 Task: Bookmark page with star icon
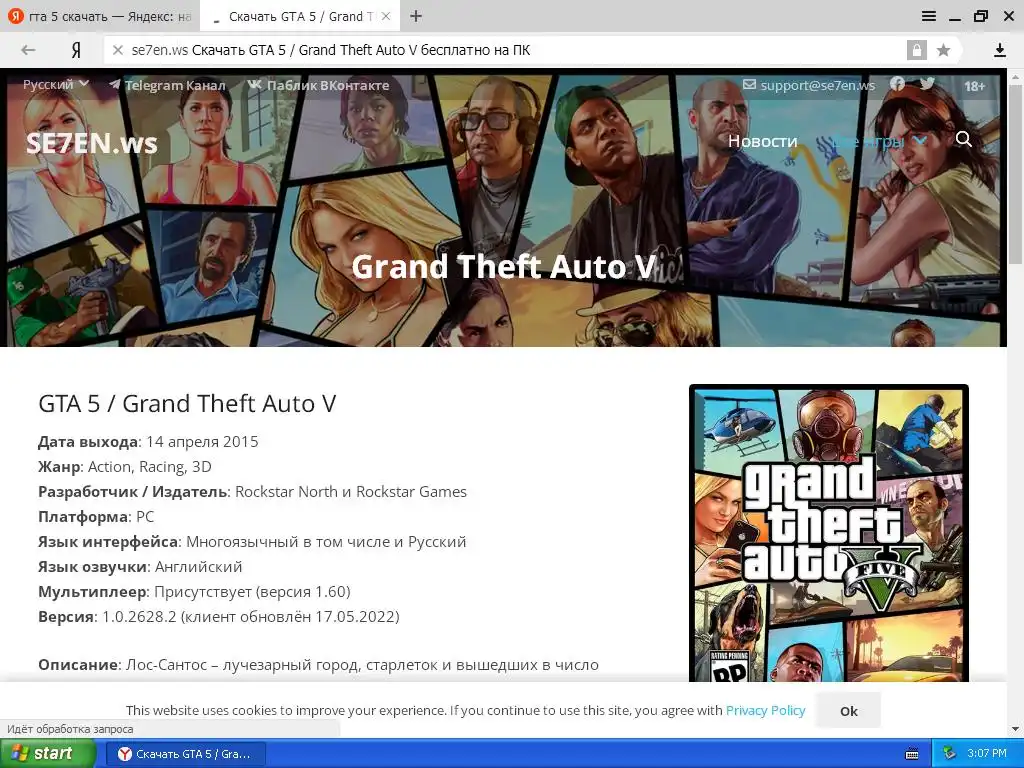click(x=943, y=50)
